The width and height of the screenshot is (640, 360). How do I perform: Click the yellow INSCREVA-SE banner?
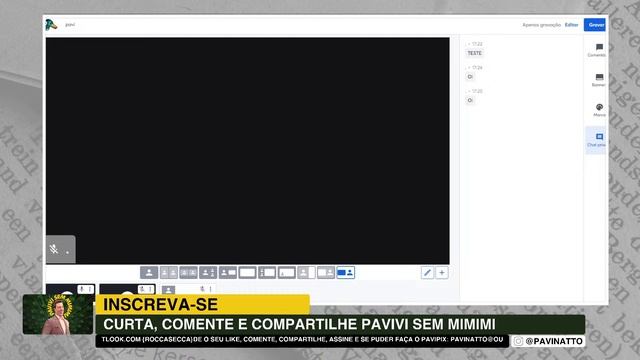(x=203, y=304)
